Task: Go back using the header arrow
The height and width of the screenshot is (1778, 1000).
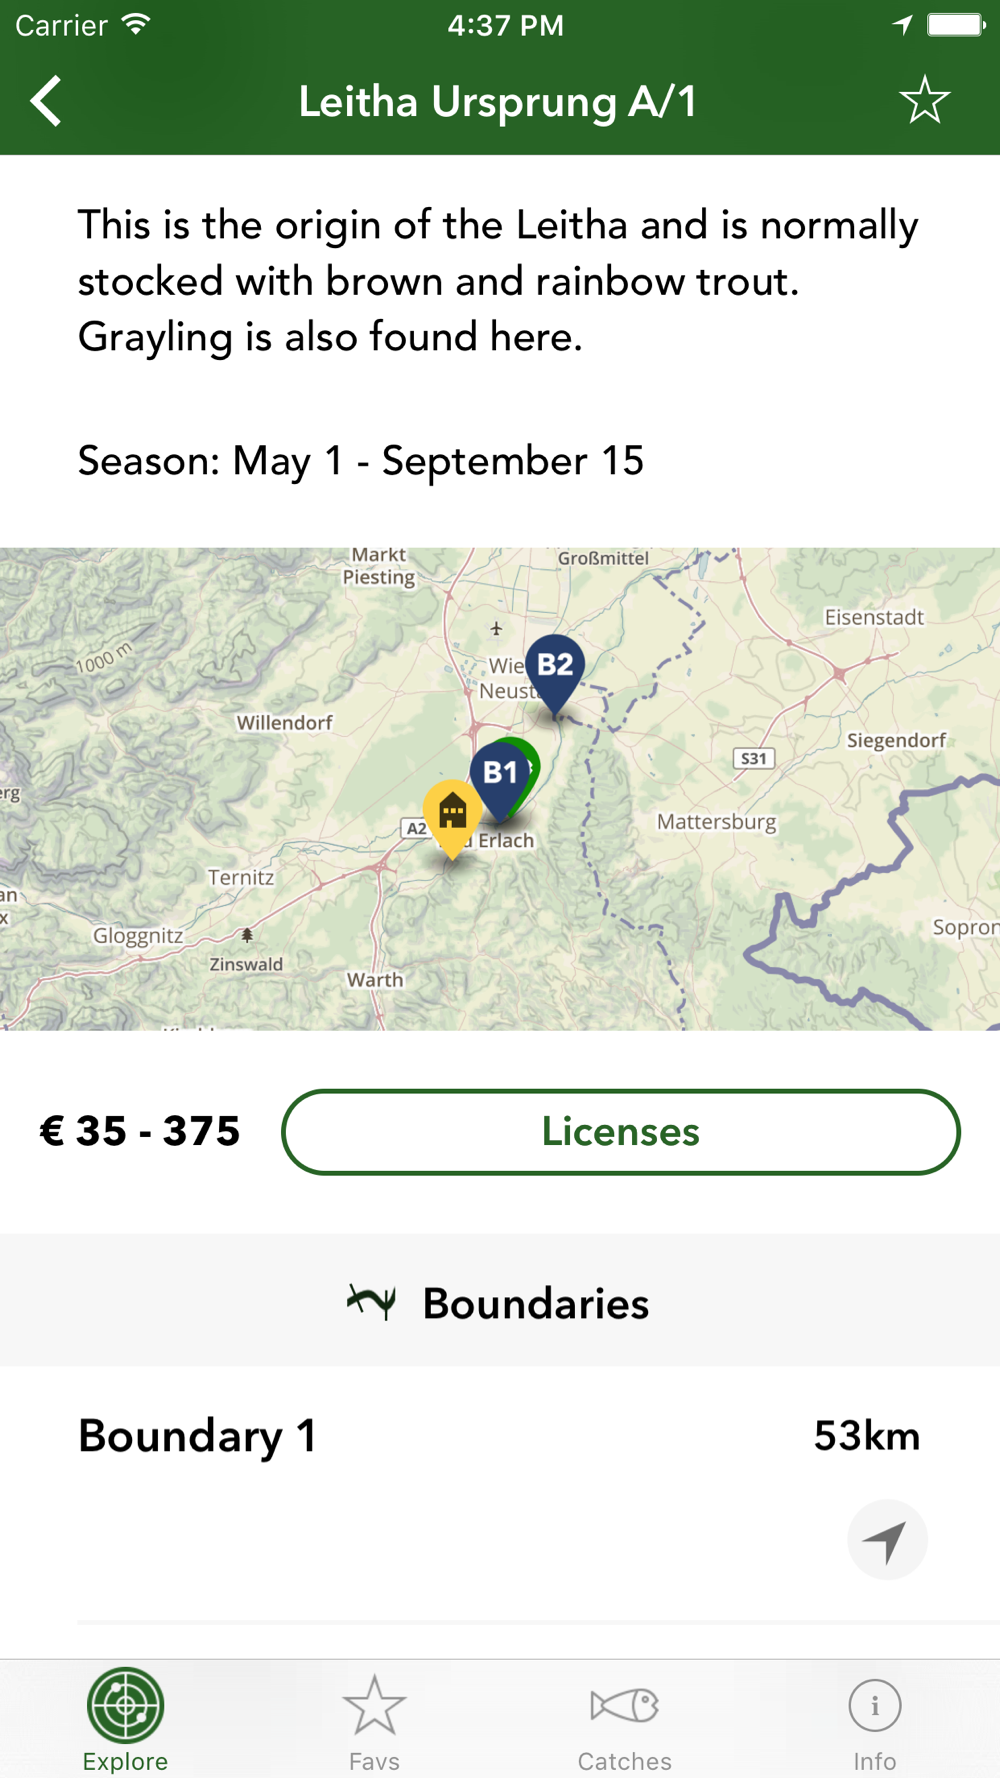Action: click(x=46, y=101)
